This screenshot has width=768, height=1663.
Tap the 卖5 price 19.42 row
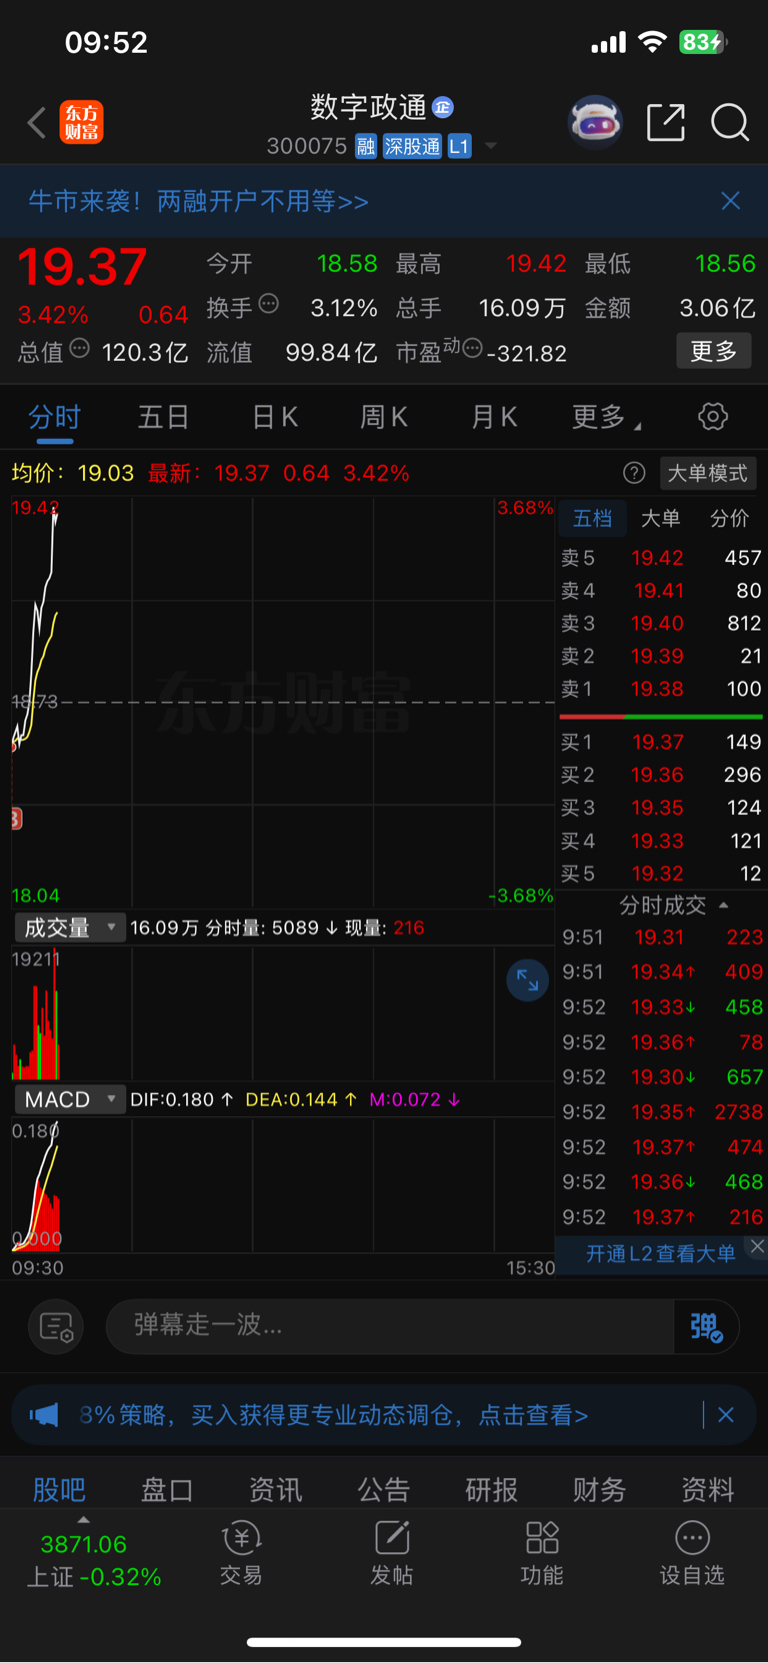tap(661, 557)
